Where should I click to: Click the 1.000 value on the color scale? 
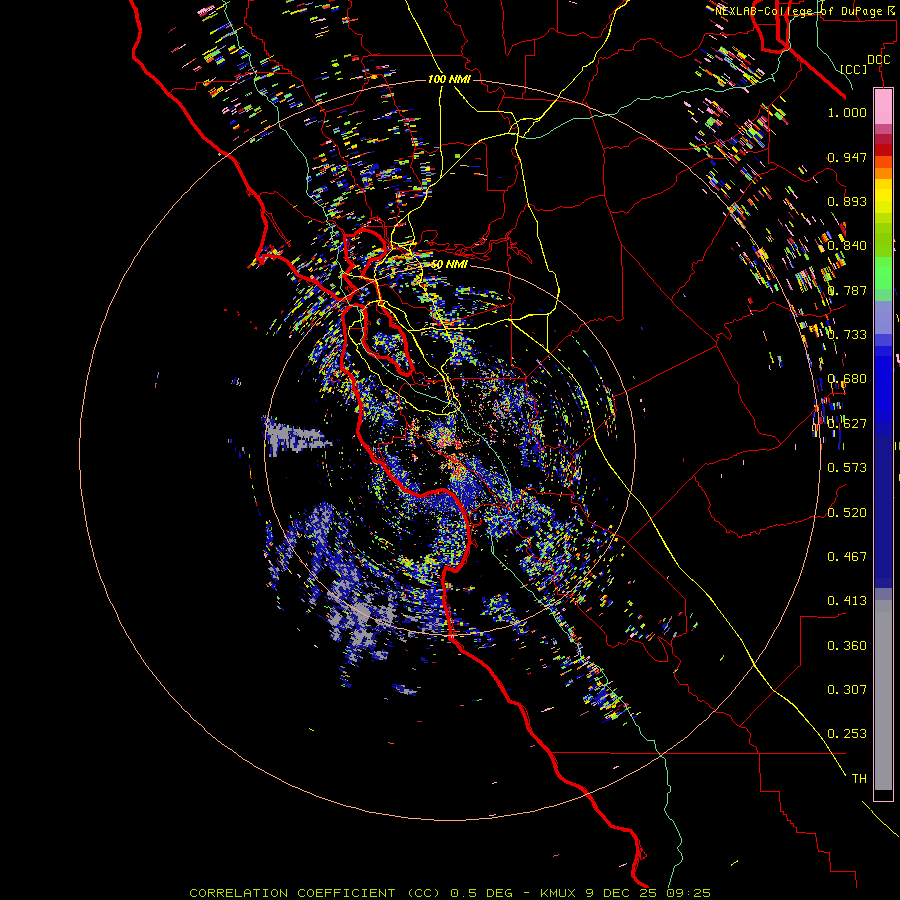[847, 113]
